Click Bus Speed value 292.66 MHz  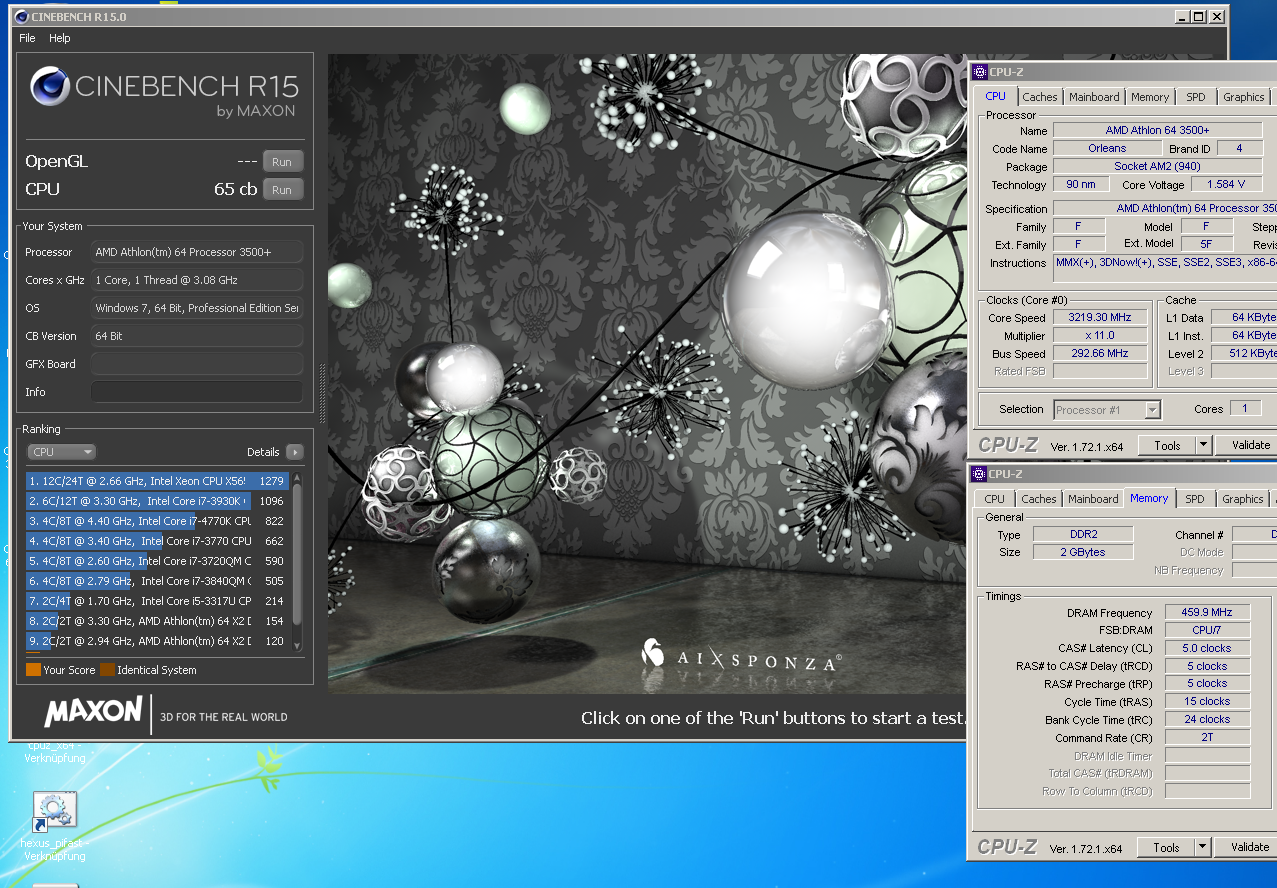click(x=1099, y=353)
